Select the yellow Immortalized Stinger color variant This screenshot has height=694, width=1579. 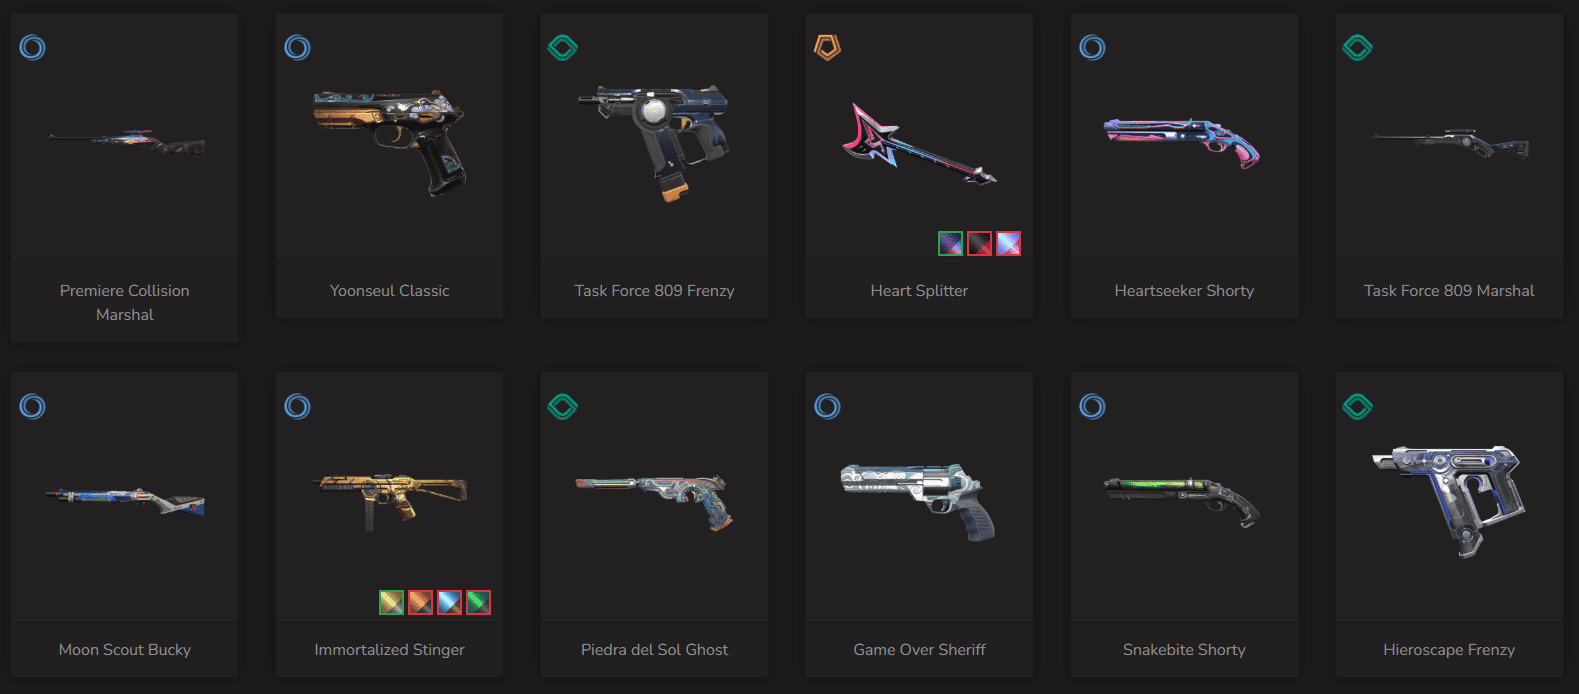(391, 602)
